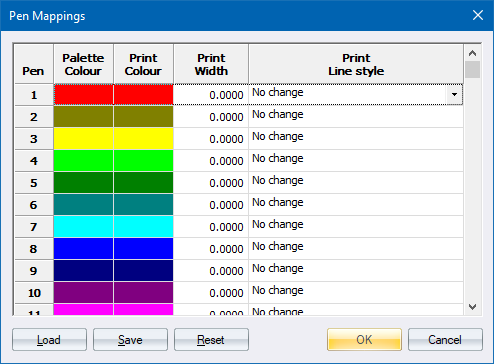
Task: Select the cyan palette colour for pen 7
Action: tap(84, 227)
